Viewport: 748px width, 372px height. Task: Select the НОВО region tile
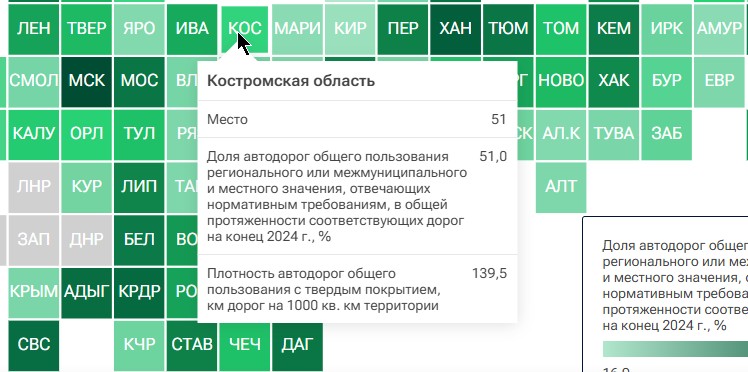561,82
